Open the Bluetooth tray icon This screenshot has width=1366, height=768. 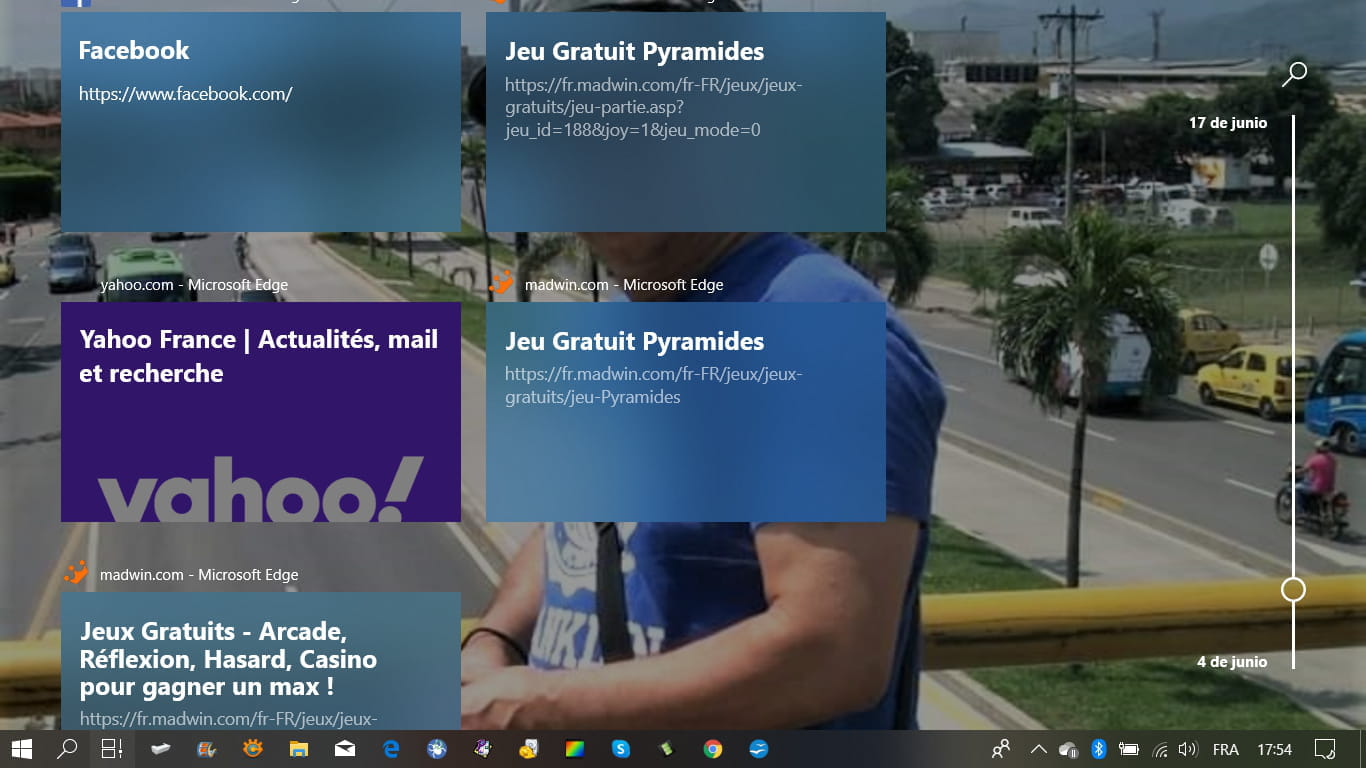point(1098,749)
